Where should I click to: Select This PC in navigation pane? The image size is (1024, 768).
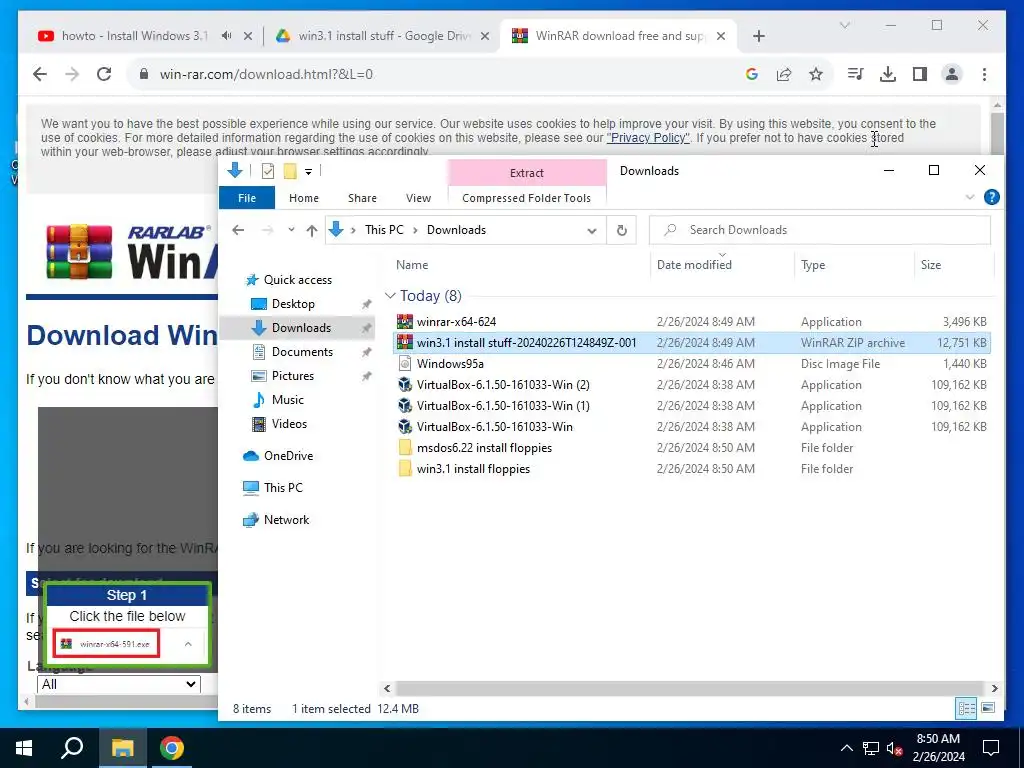(283, 488)
